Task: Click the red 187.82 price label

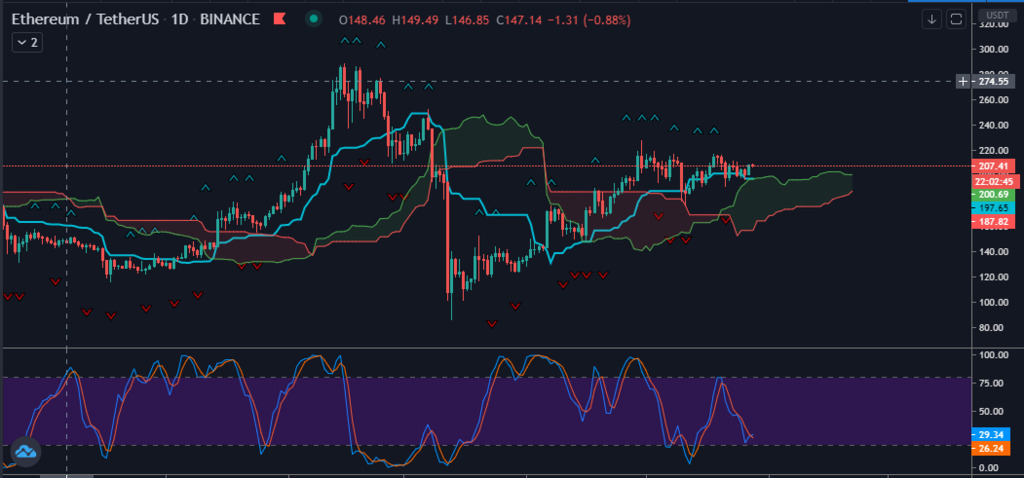Action: tap(996, 221)
